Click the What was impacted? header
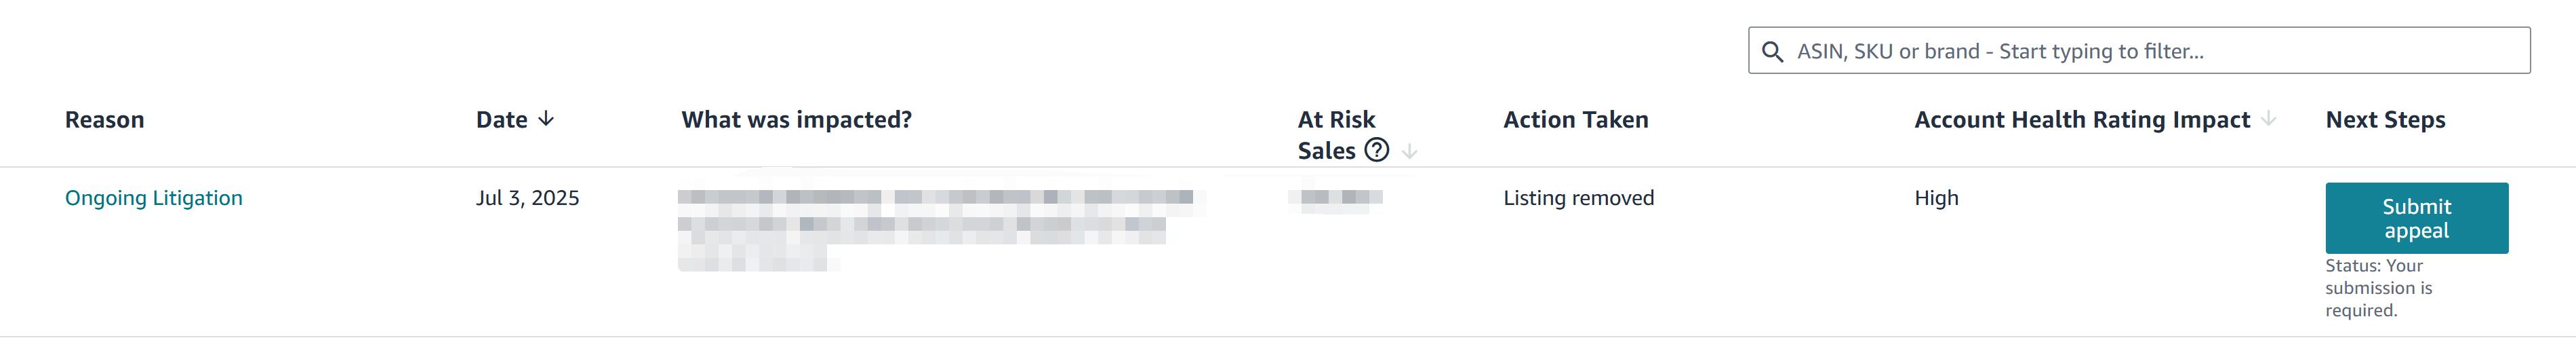This screenshot has width=2576, height=355. 797,120
